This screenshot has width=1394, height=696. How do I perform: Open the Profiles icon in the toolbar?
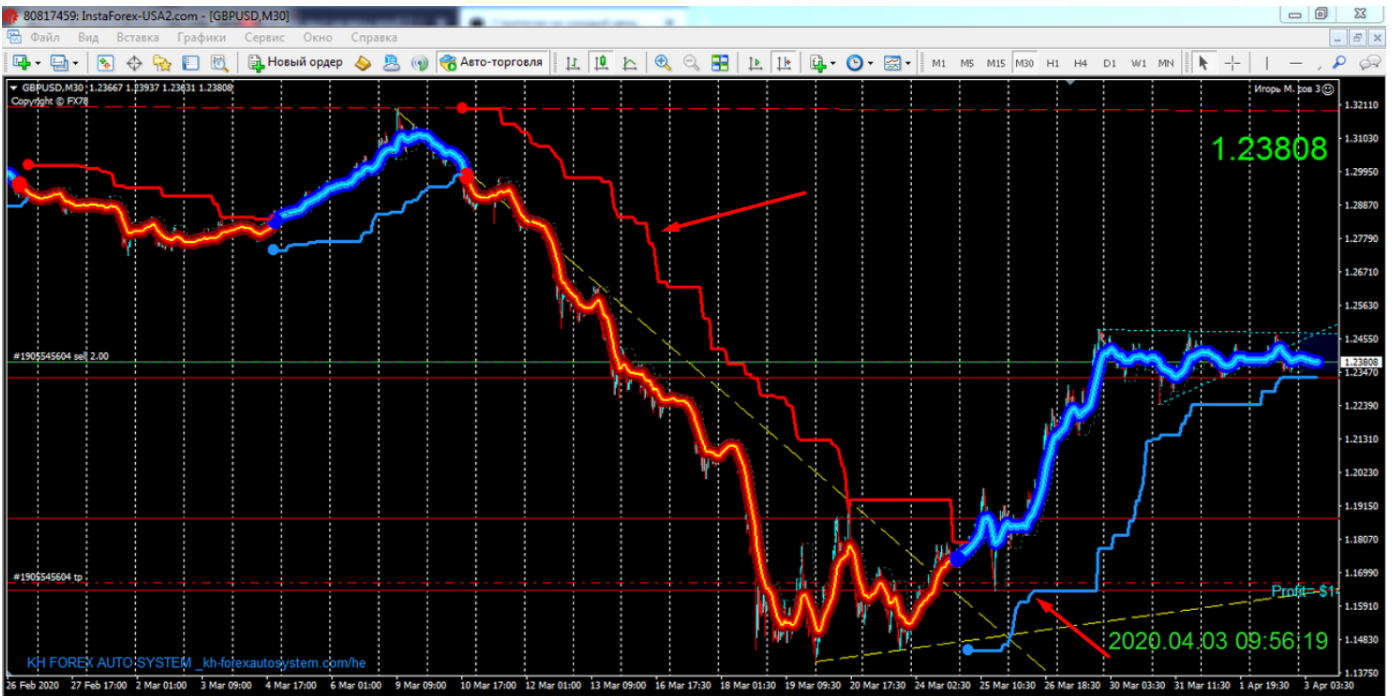point(59,62)
